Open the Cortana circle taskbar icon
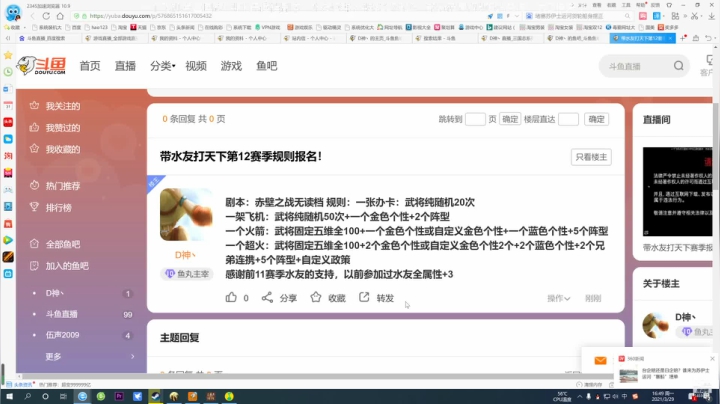This screenshot has height=404, width=720. (x=45, y=396)
